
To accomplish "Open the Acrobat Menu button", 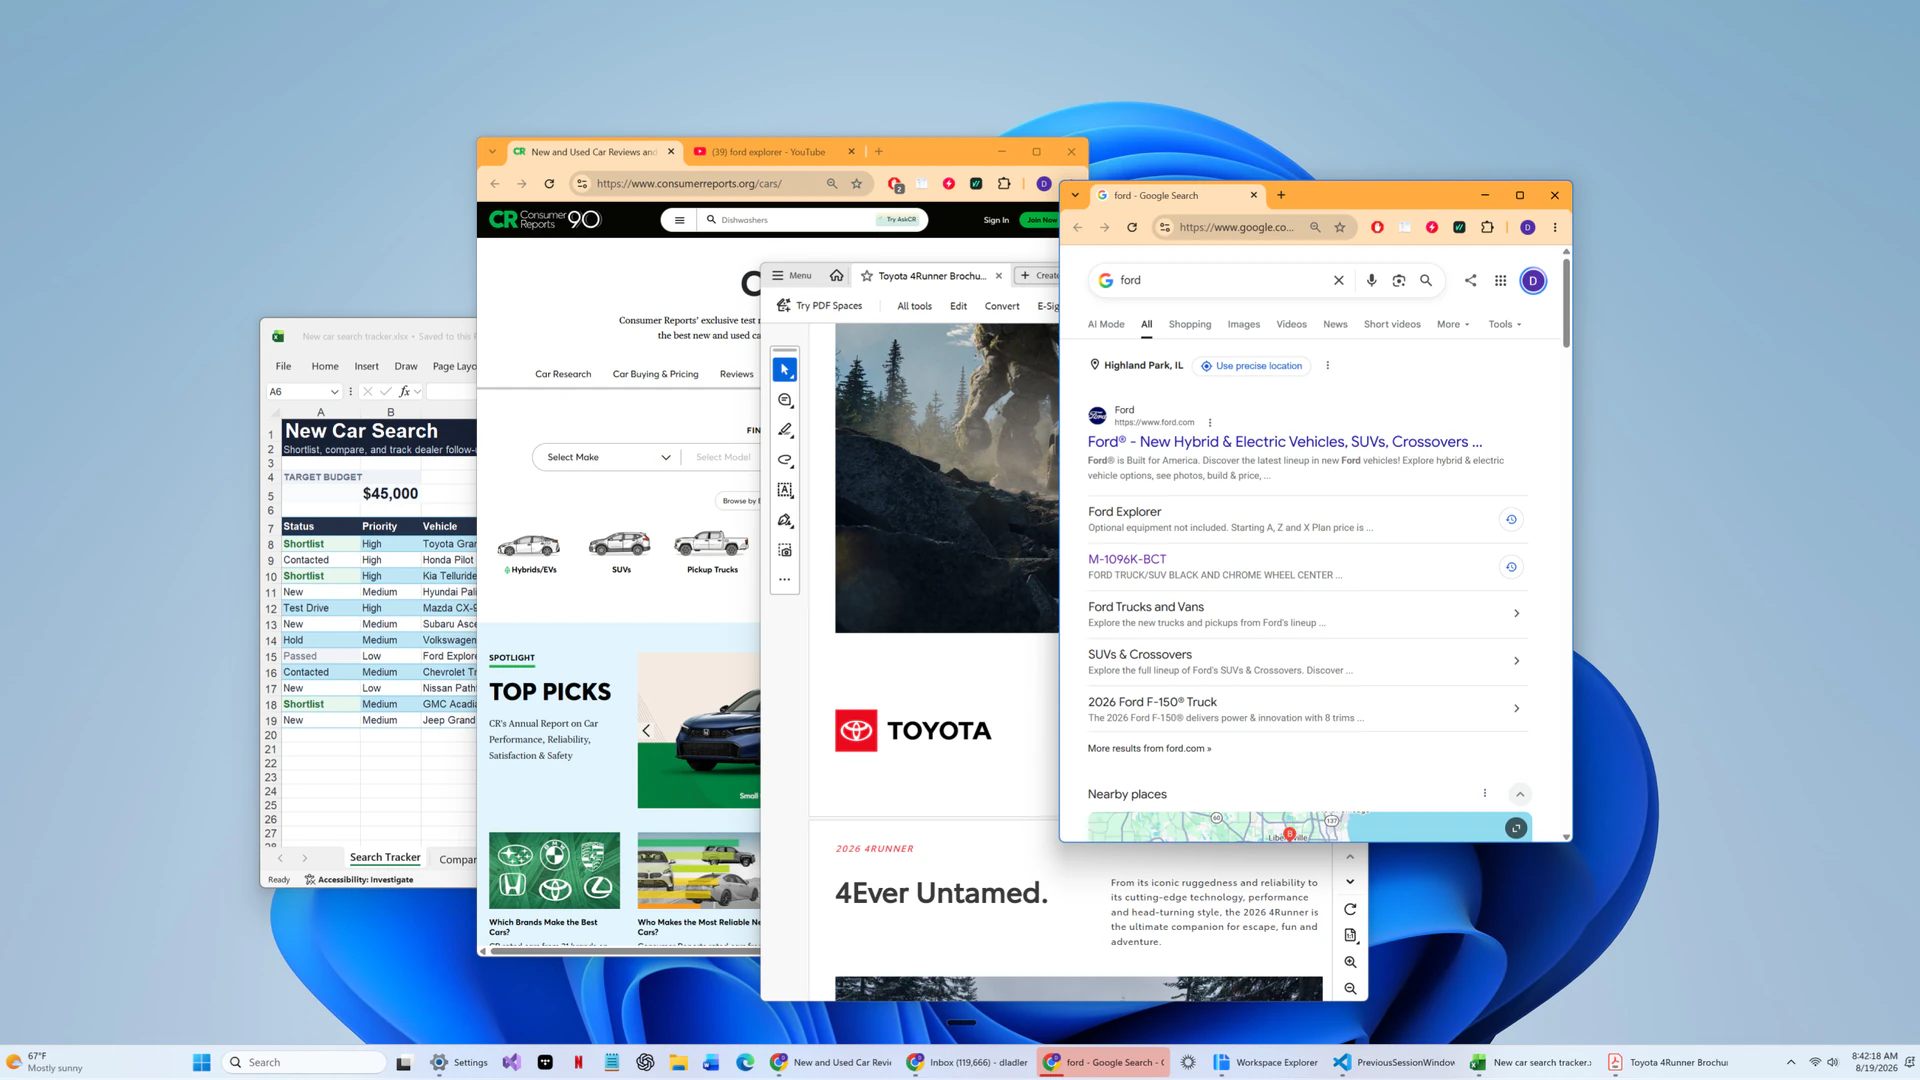I will point(792,276).
